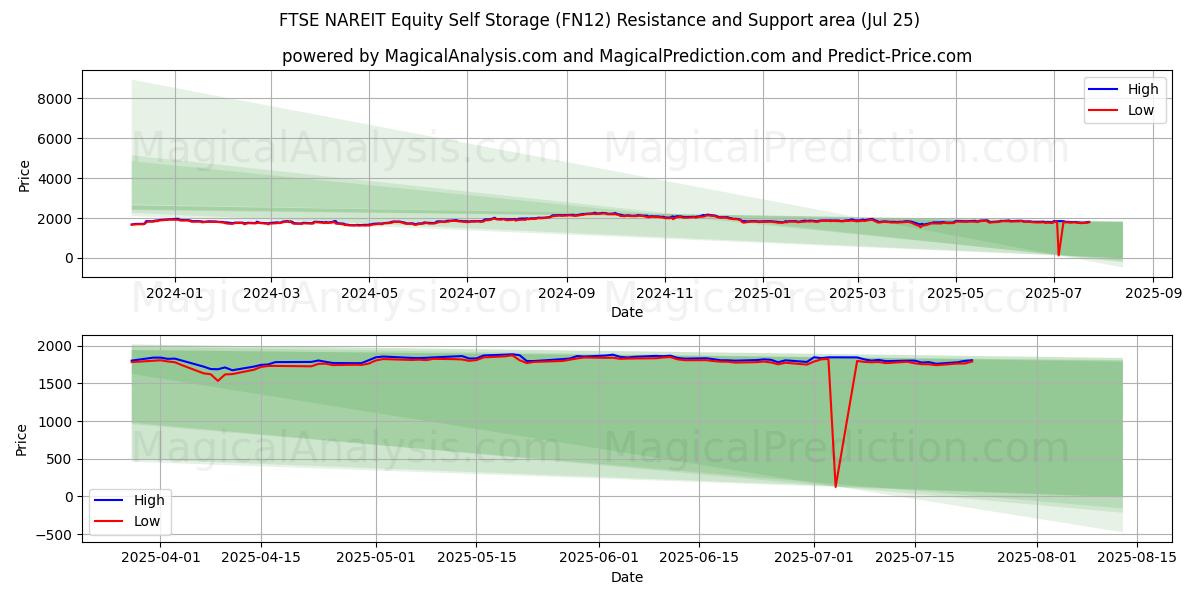
Task: Click 'Low' in the bottom chart legend
Action: pyautogui.click(x=147, y=521)
